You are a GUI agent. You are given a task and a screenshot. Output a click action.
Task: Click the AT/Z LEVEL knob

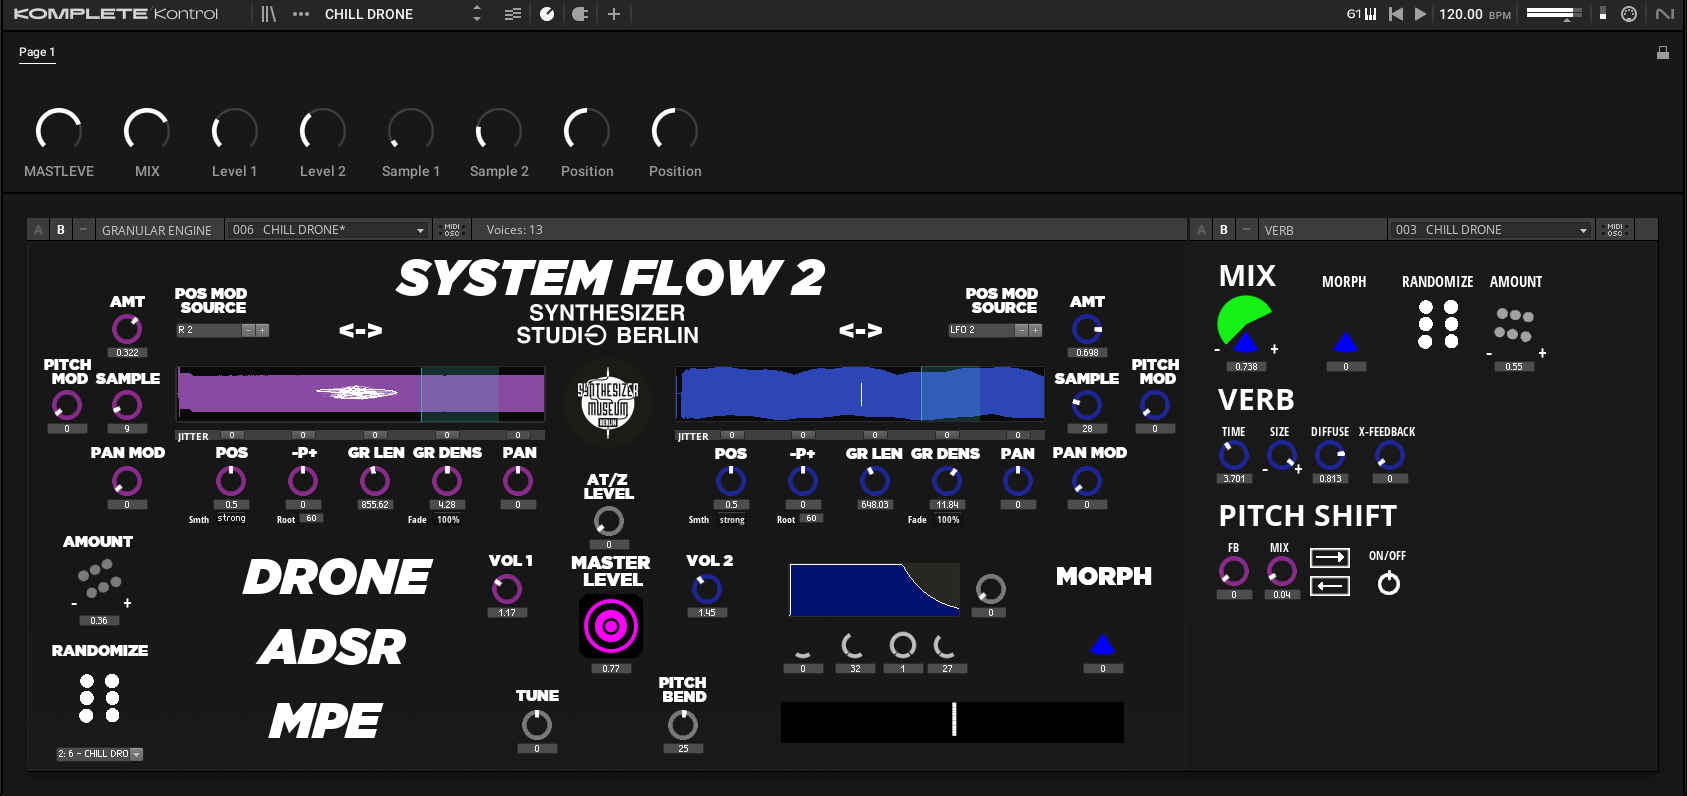coord(608,521)
